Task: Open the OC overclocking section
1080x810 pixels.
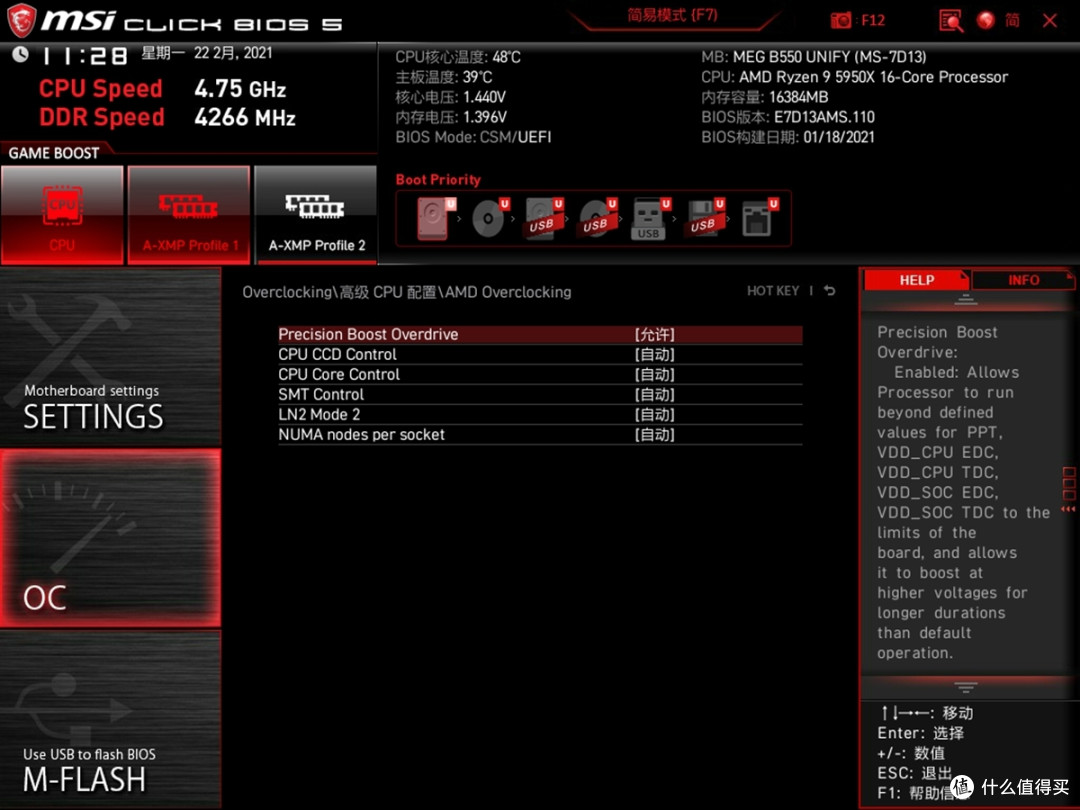Action: pyautogui.click(x=110, y=538)
